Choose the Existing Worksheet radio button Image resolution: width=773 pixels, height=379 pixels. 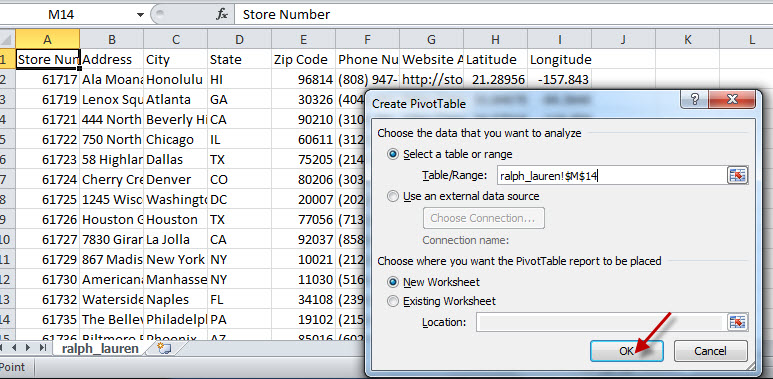coord(393,301)
